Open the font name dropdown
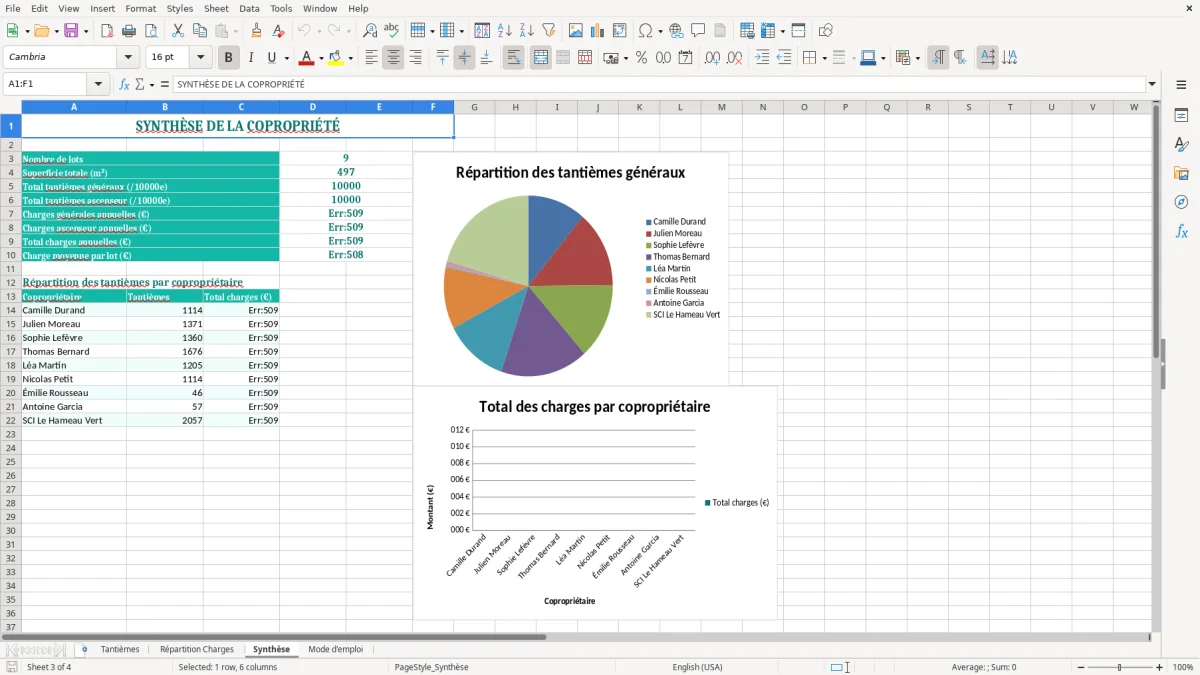This screenshot has height=675, width=1200. (x=128, y=58)
